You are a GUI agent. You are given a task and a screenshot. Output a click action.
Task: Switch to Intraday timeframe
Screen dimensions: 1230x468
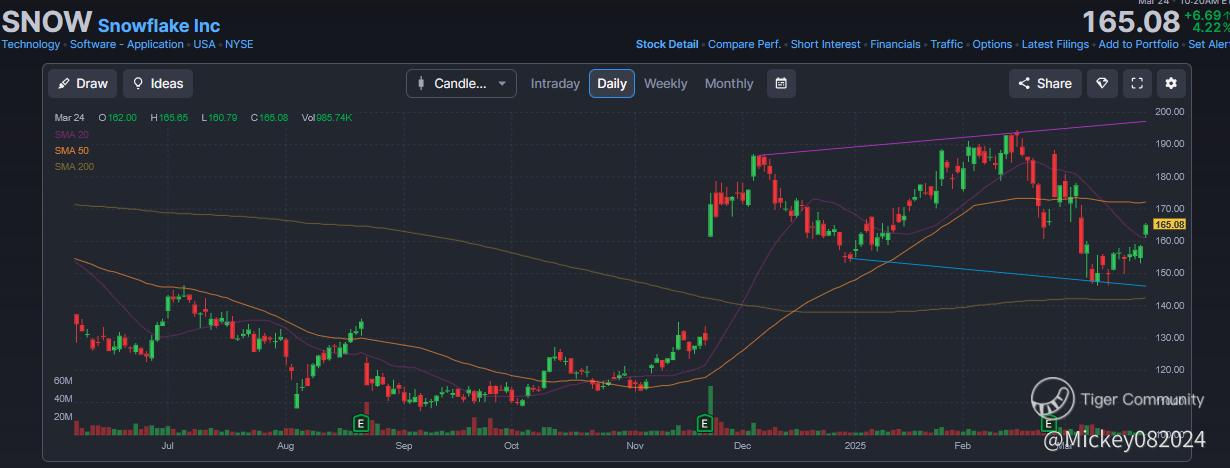[x=555, y=83]
